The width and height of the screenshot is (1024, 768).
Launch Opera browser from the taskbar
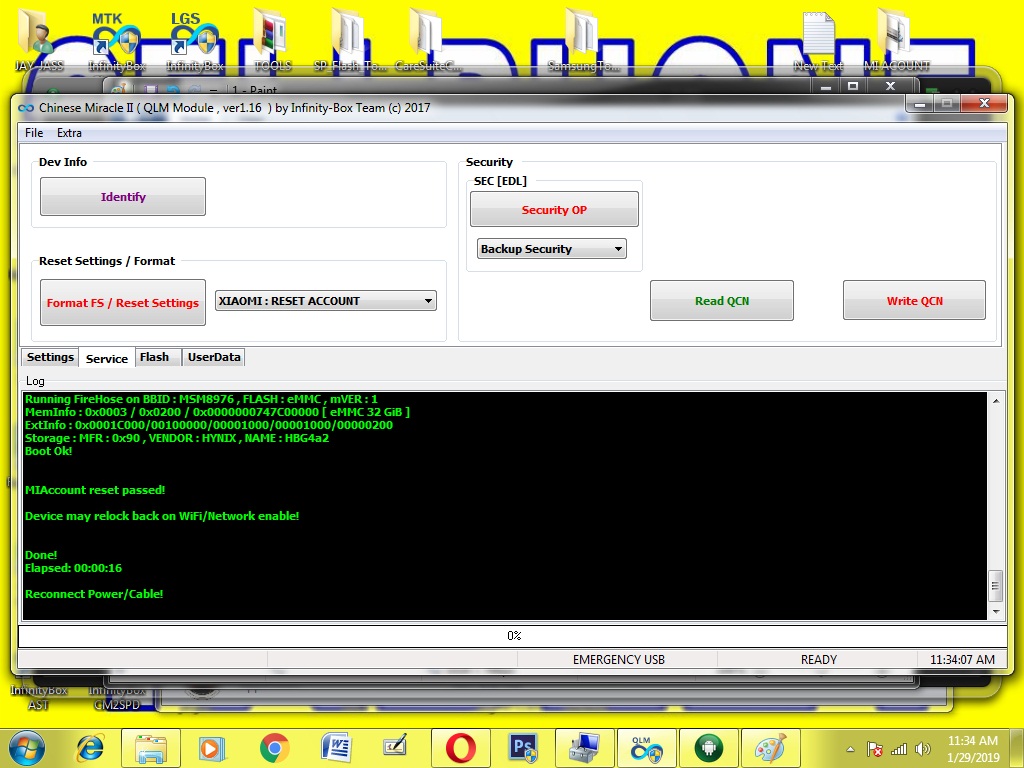point(460,748)
